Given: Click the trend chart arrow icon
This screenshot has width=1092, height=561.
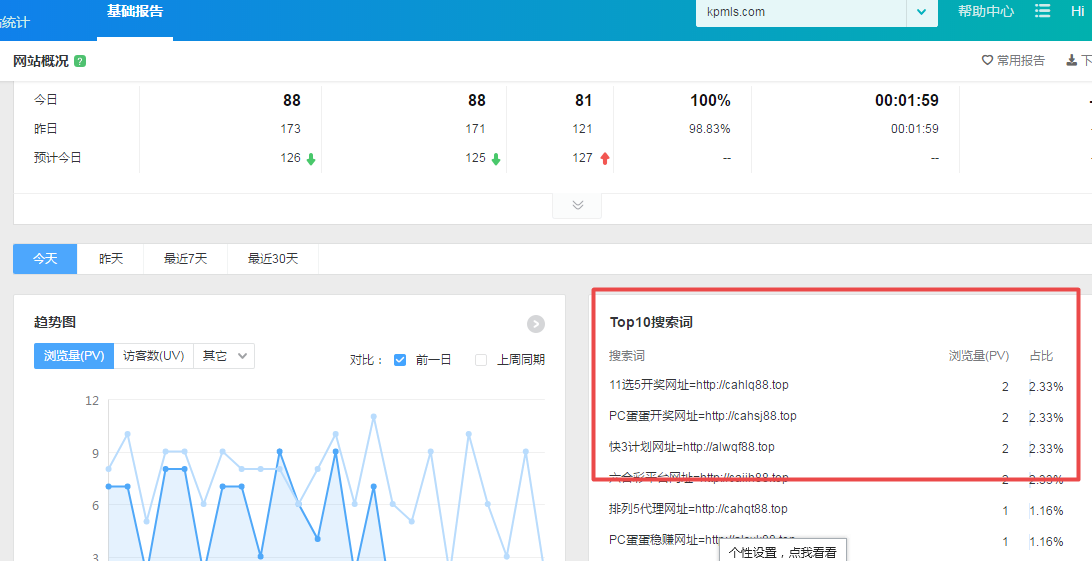Looking at the screenshot, I should tap(536, 324).
